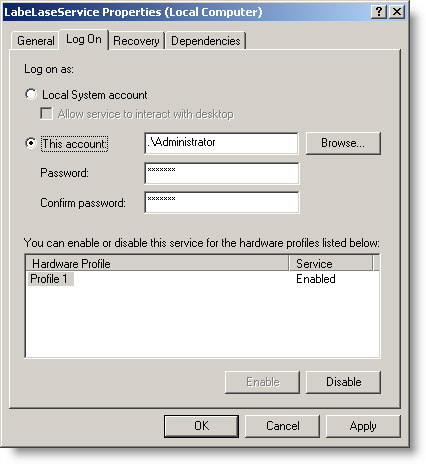Select the Log On tab

(84, 39)
